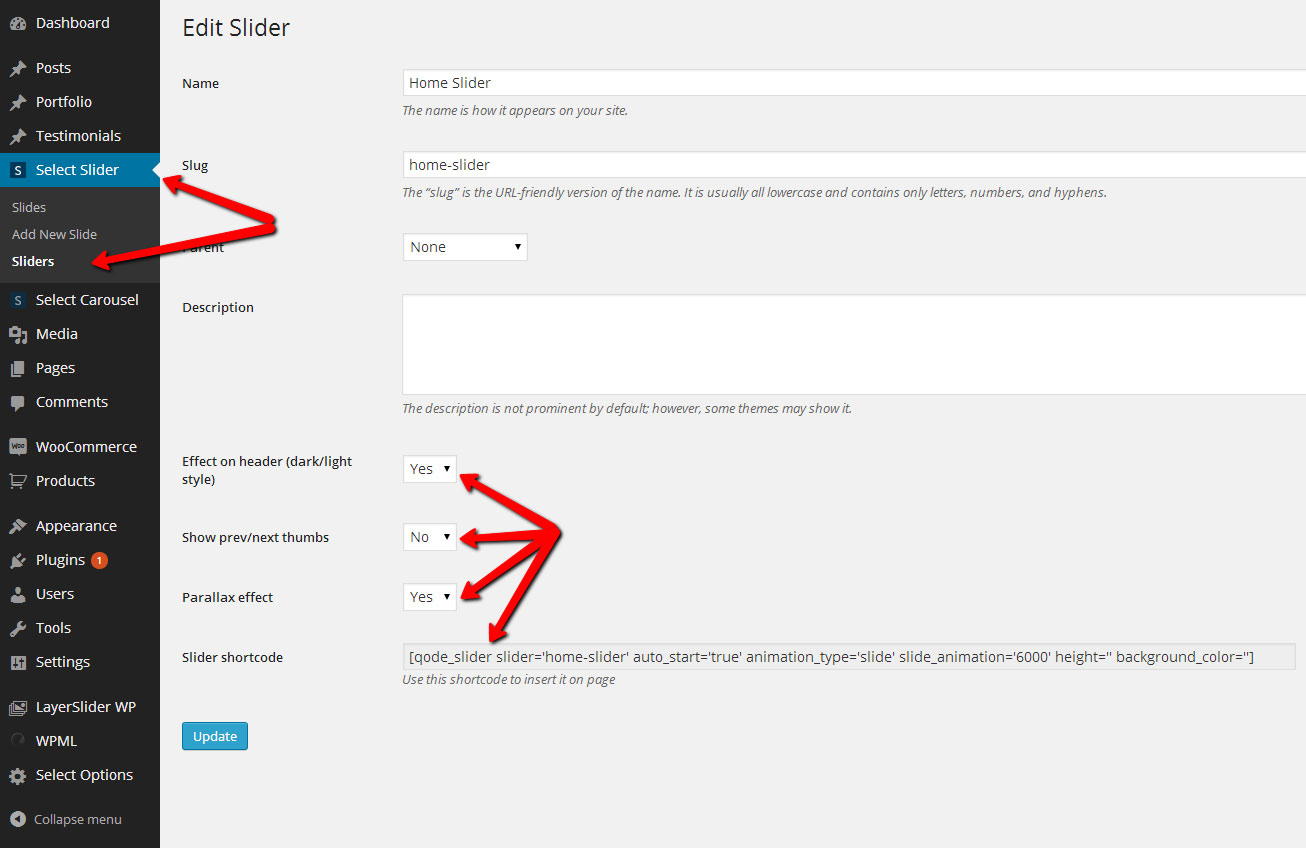
Task: Open the Parent dropdown set to None
Action: point(465,247)
